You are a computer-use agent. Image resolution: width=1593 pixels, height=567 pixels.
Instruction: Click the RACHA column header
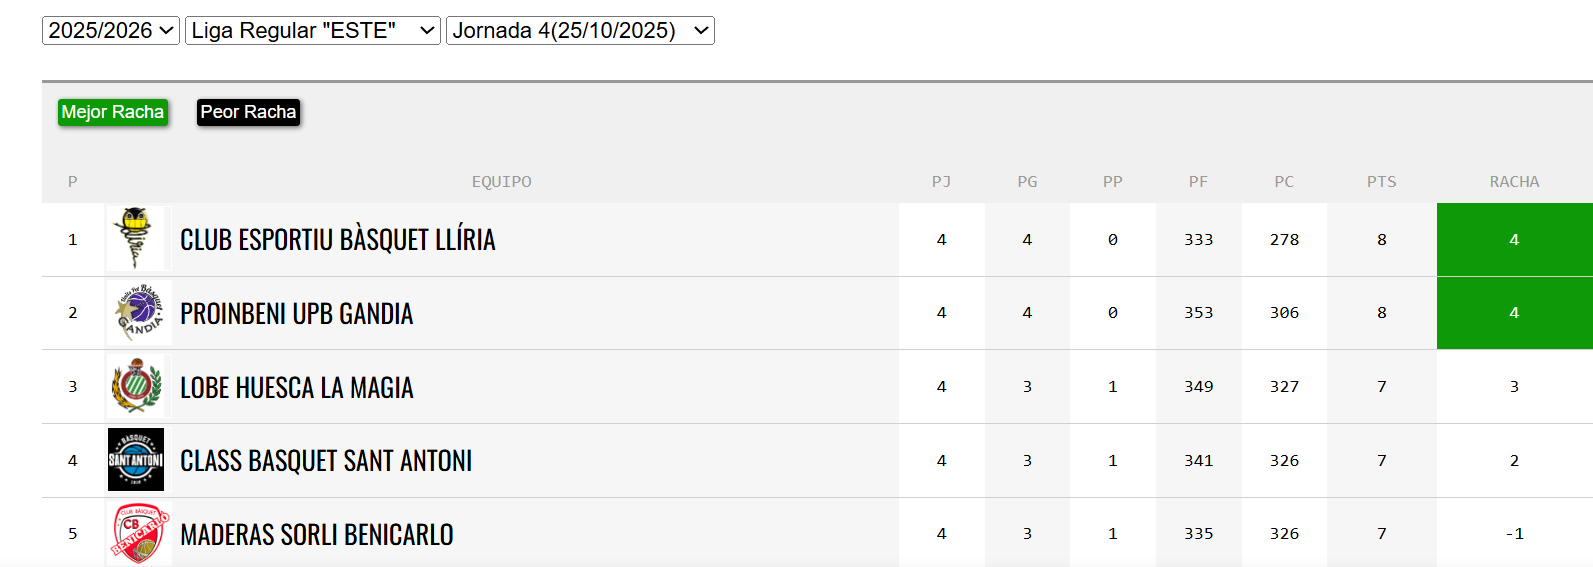point(1514,182)
